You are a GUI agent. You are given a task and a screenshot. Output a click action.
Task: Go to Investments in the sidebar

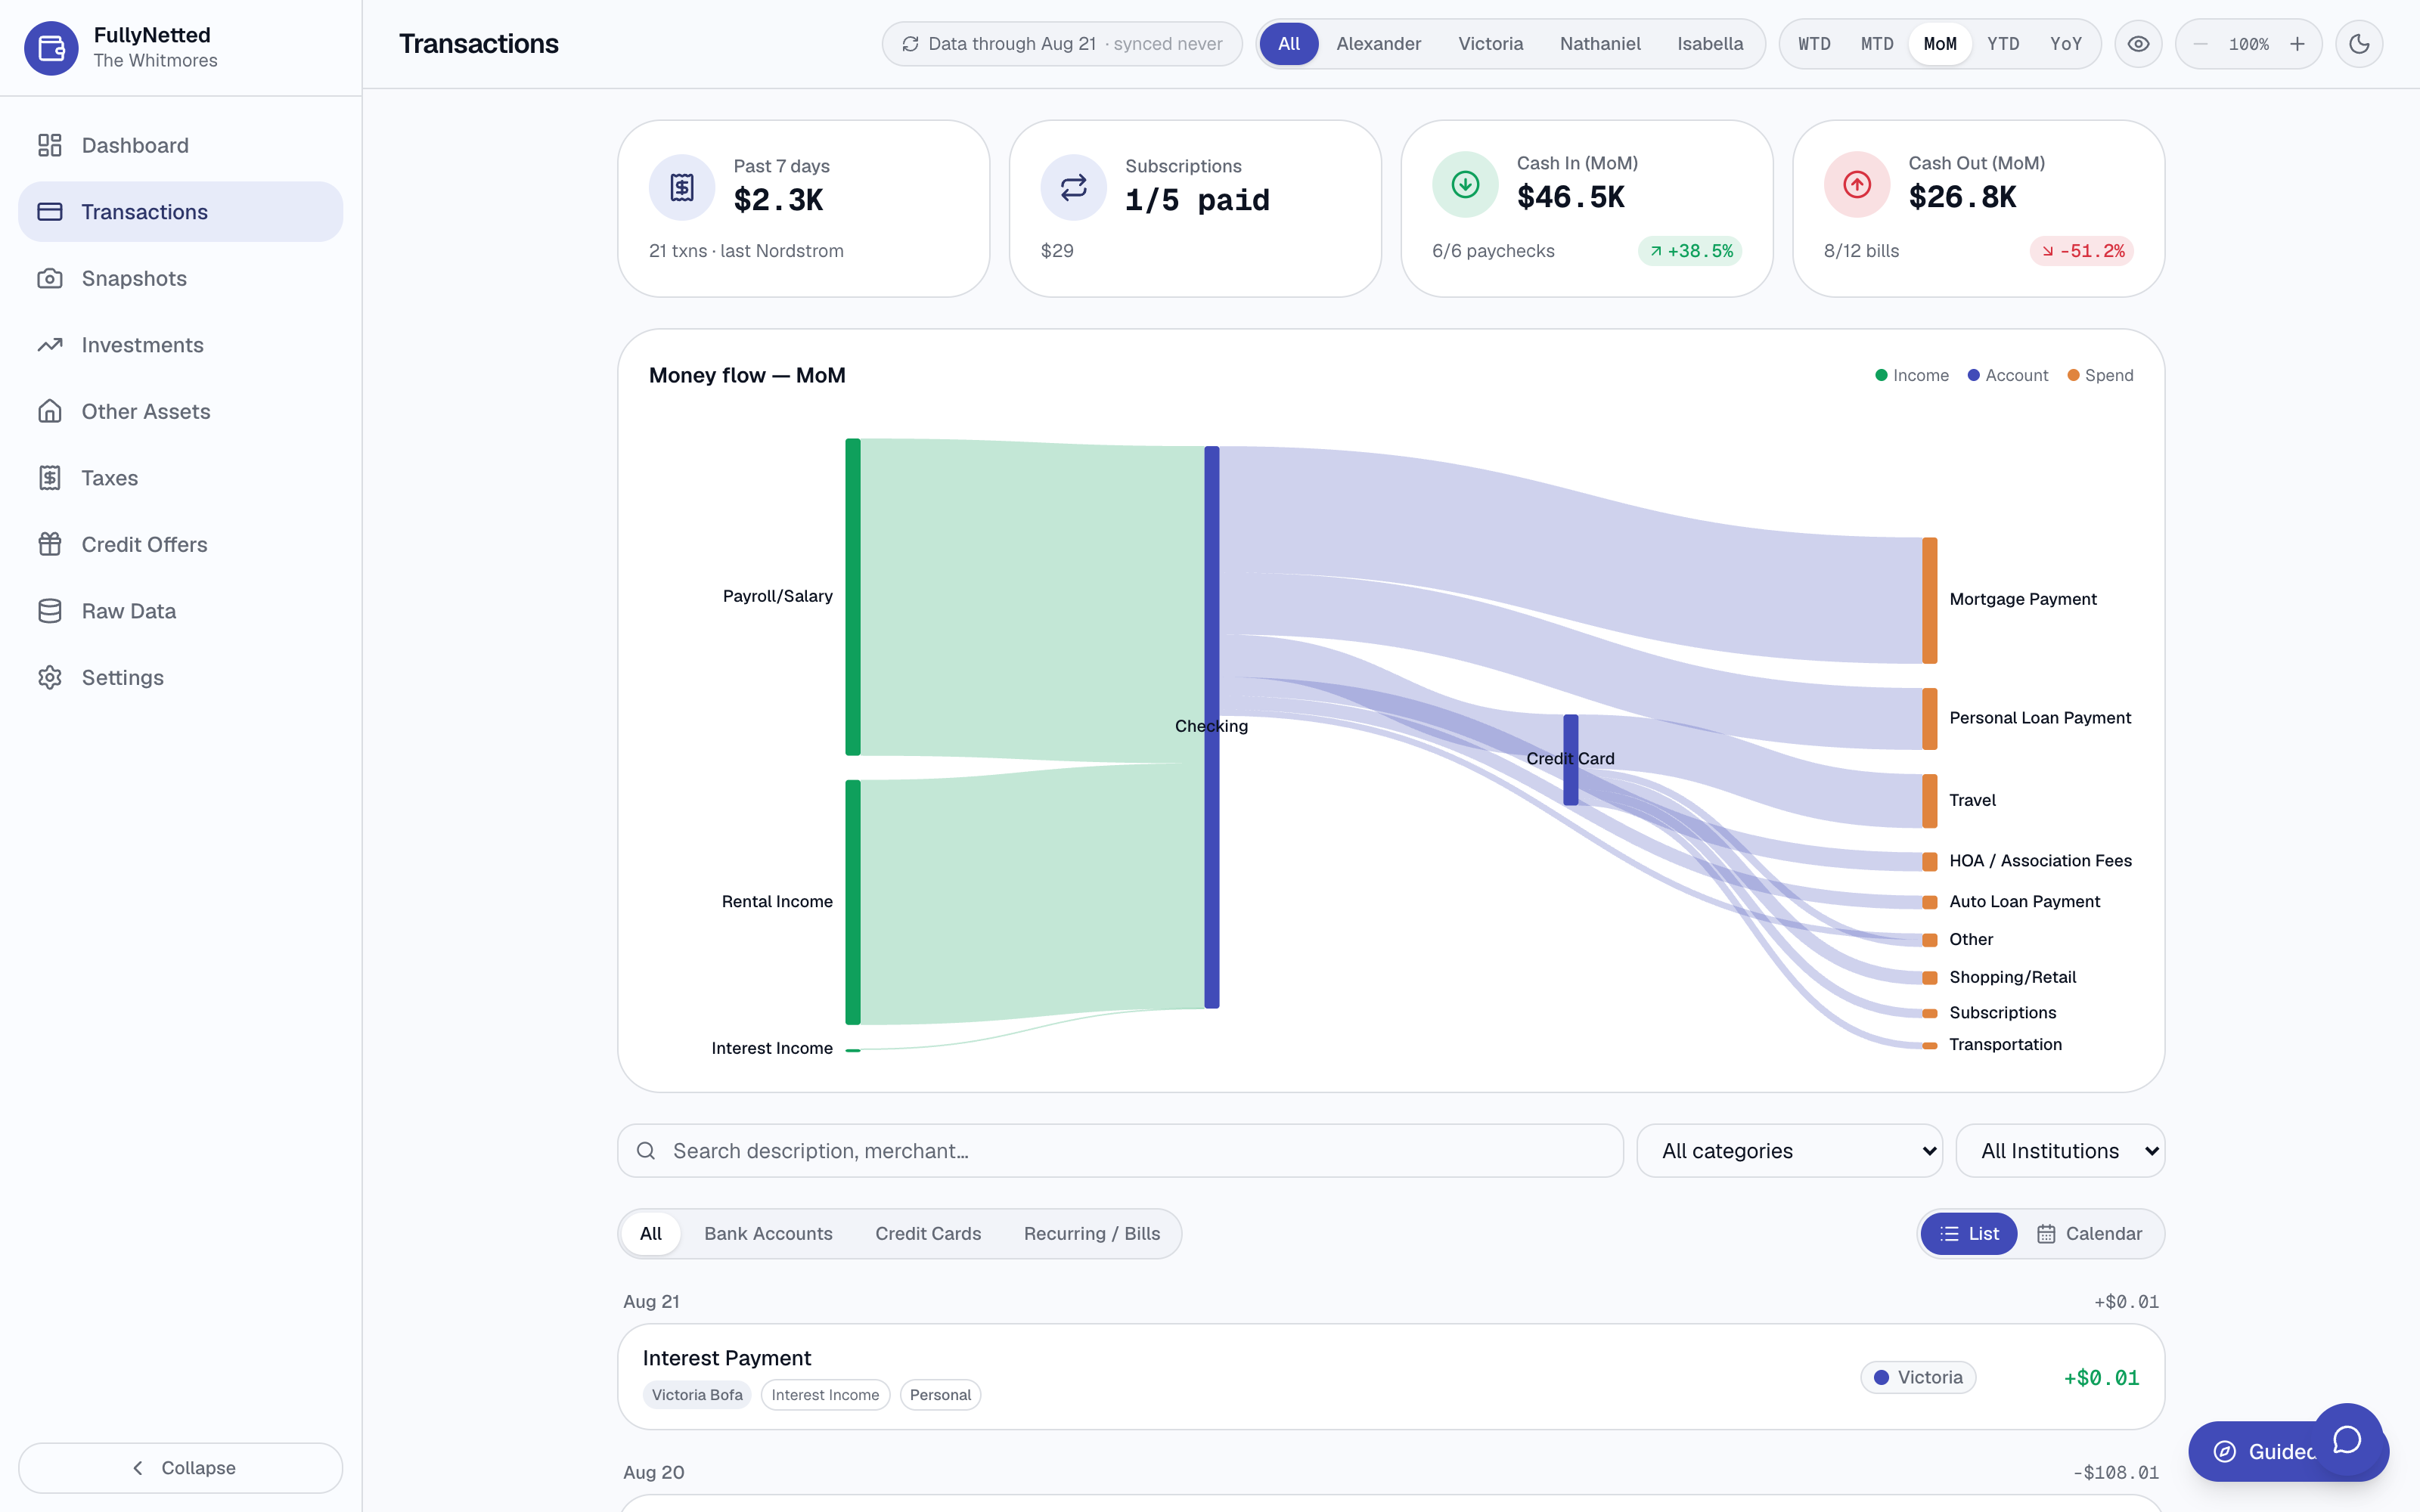[180, 345]
